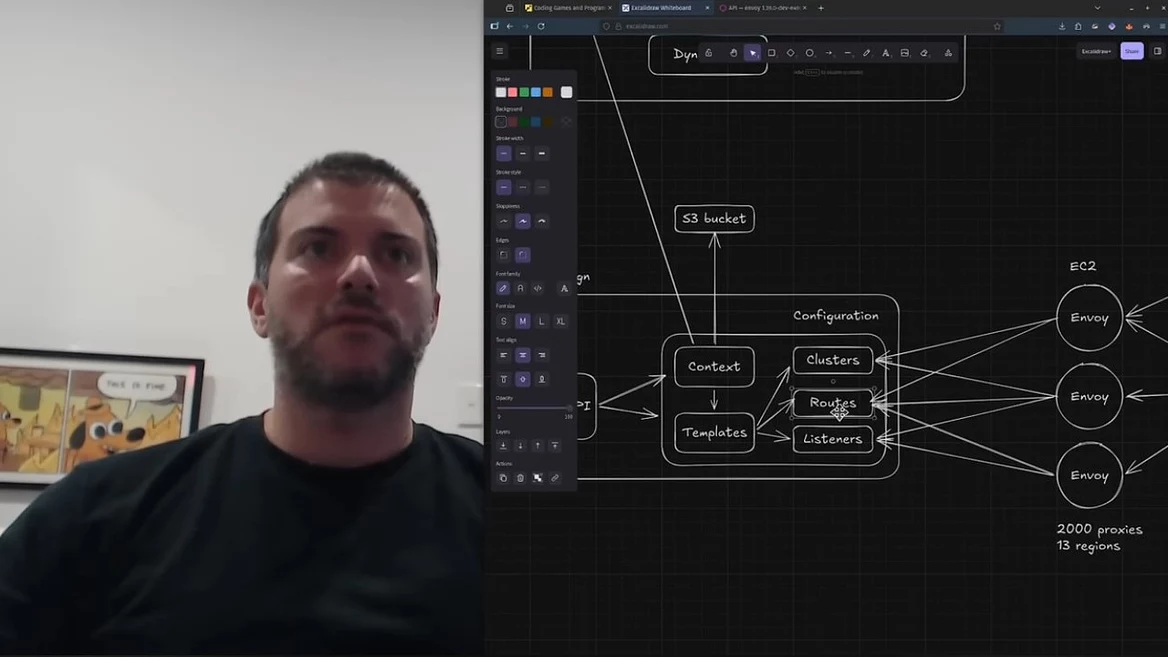Open the current background color picker
The width and height of the screenshot is (1168, 657).
click(x=566, y=121)
